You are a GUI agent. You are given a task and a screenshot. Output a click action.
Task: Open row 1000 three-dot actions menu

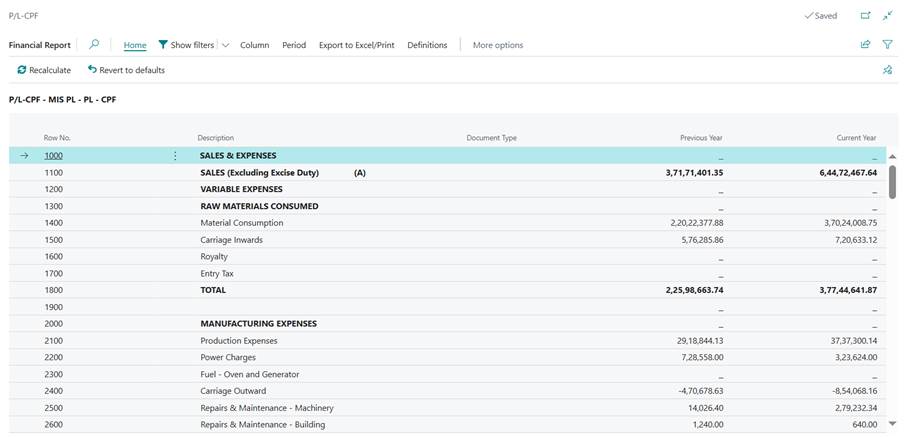point(176,156)
